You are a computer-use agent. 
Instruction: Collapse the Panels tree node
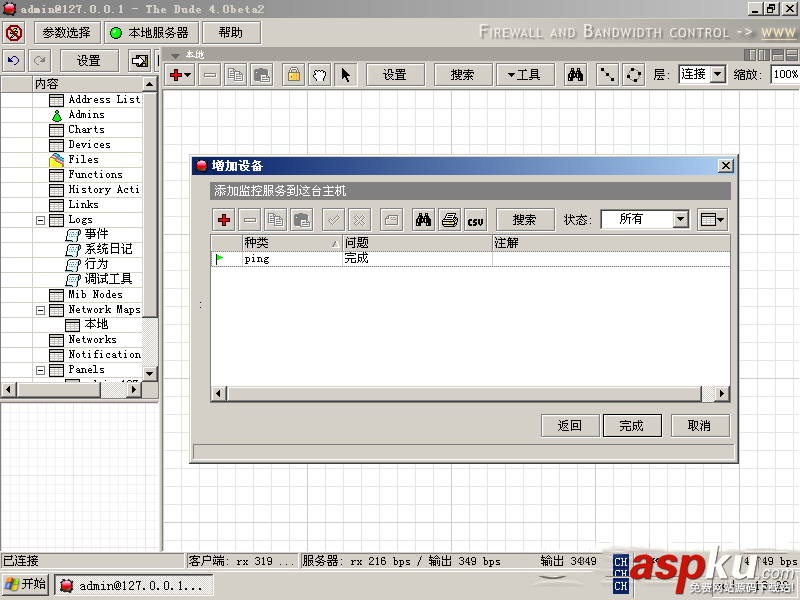40,370
